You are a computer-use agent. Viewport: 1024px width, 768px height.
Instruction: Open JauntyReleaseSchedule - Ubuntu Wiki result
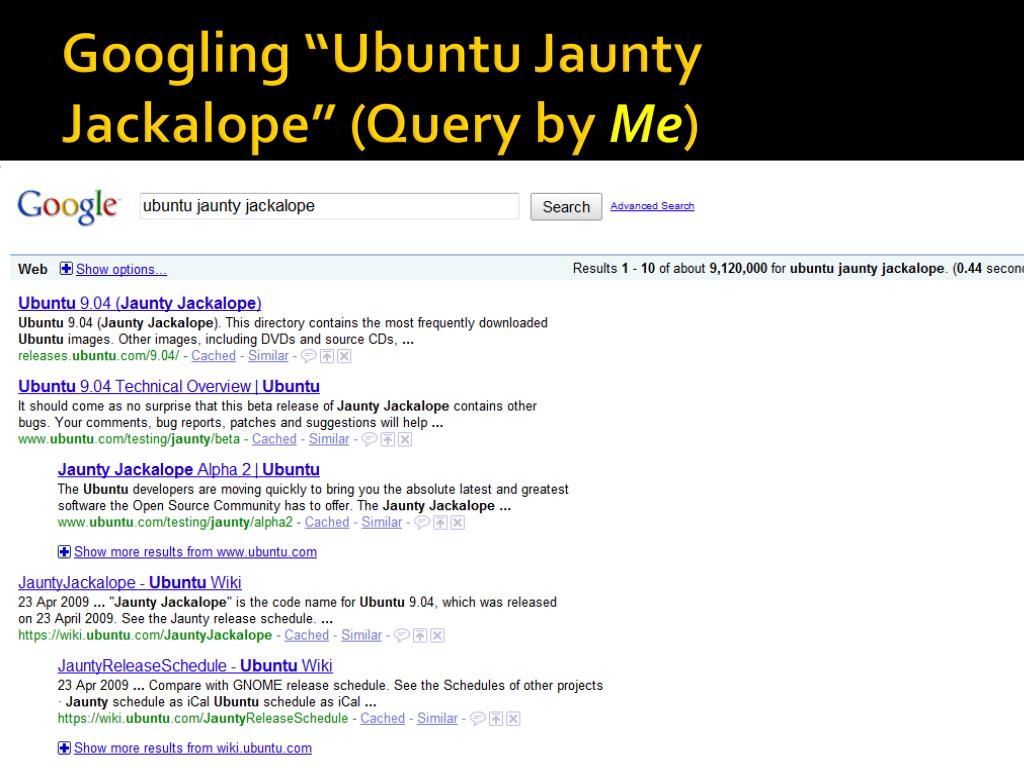pyautogui.click(x=195, y=665)
